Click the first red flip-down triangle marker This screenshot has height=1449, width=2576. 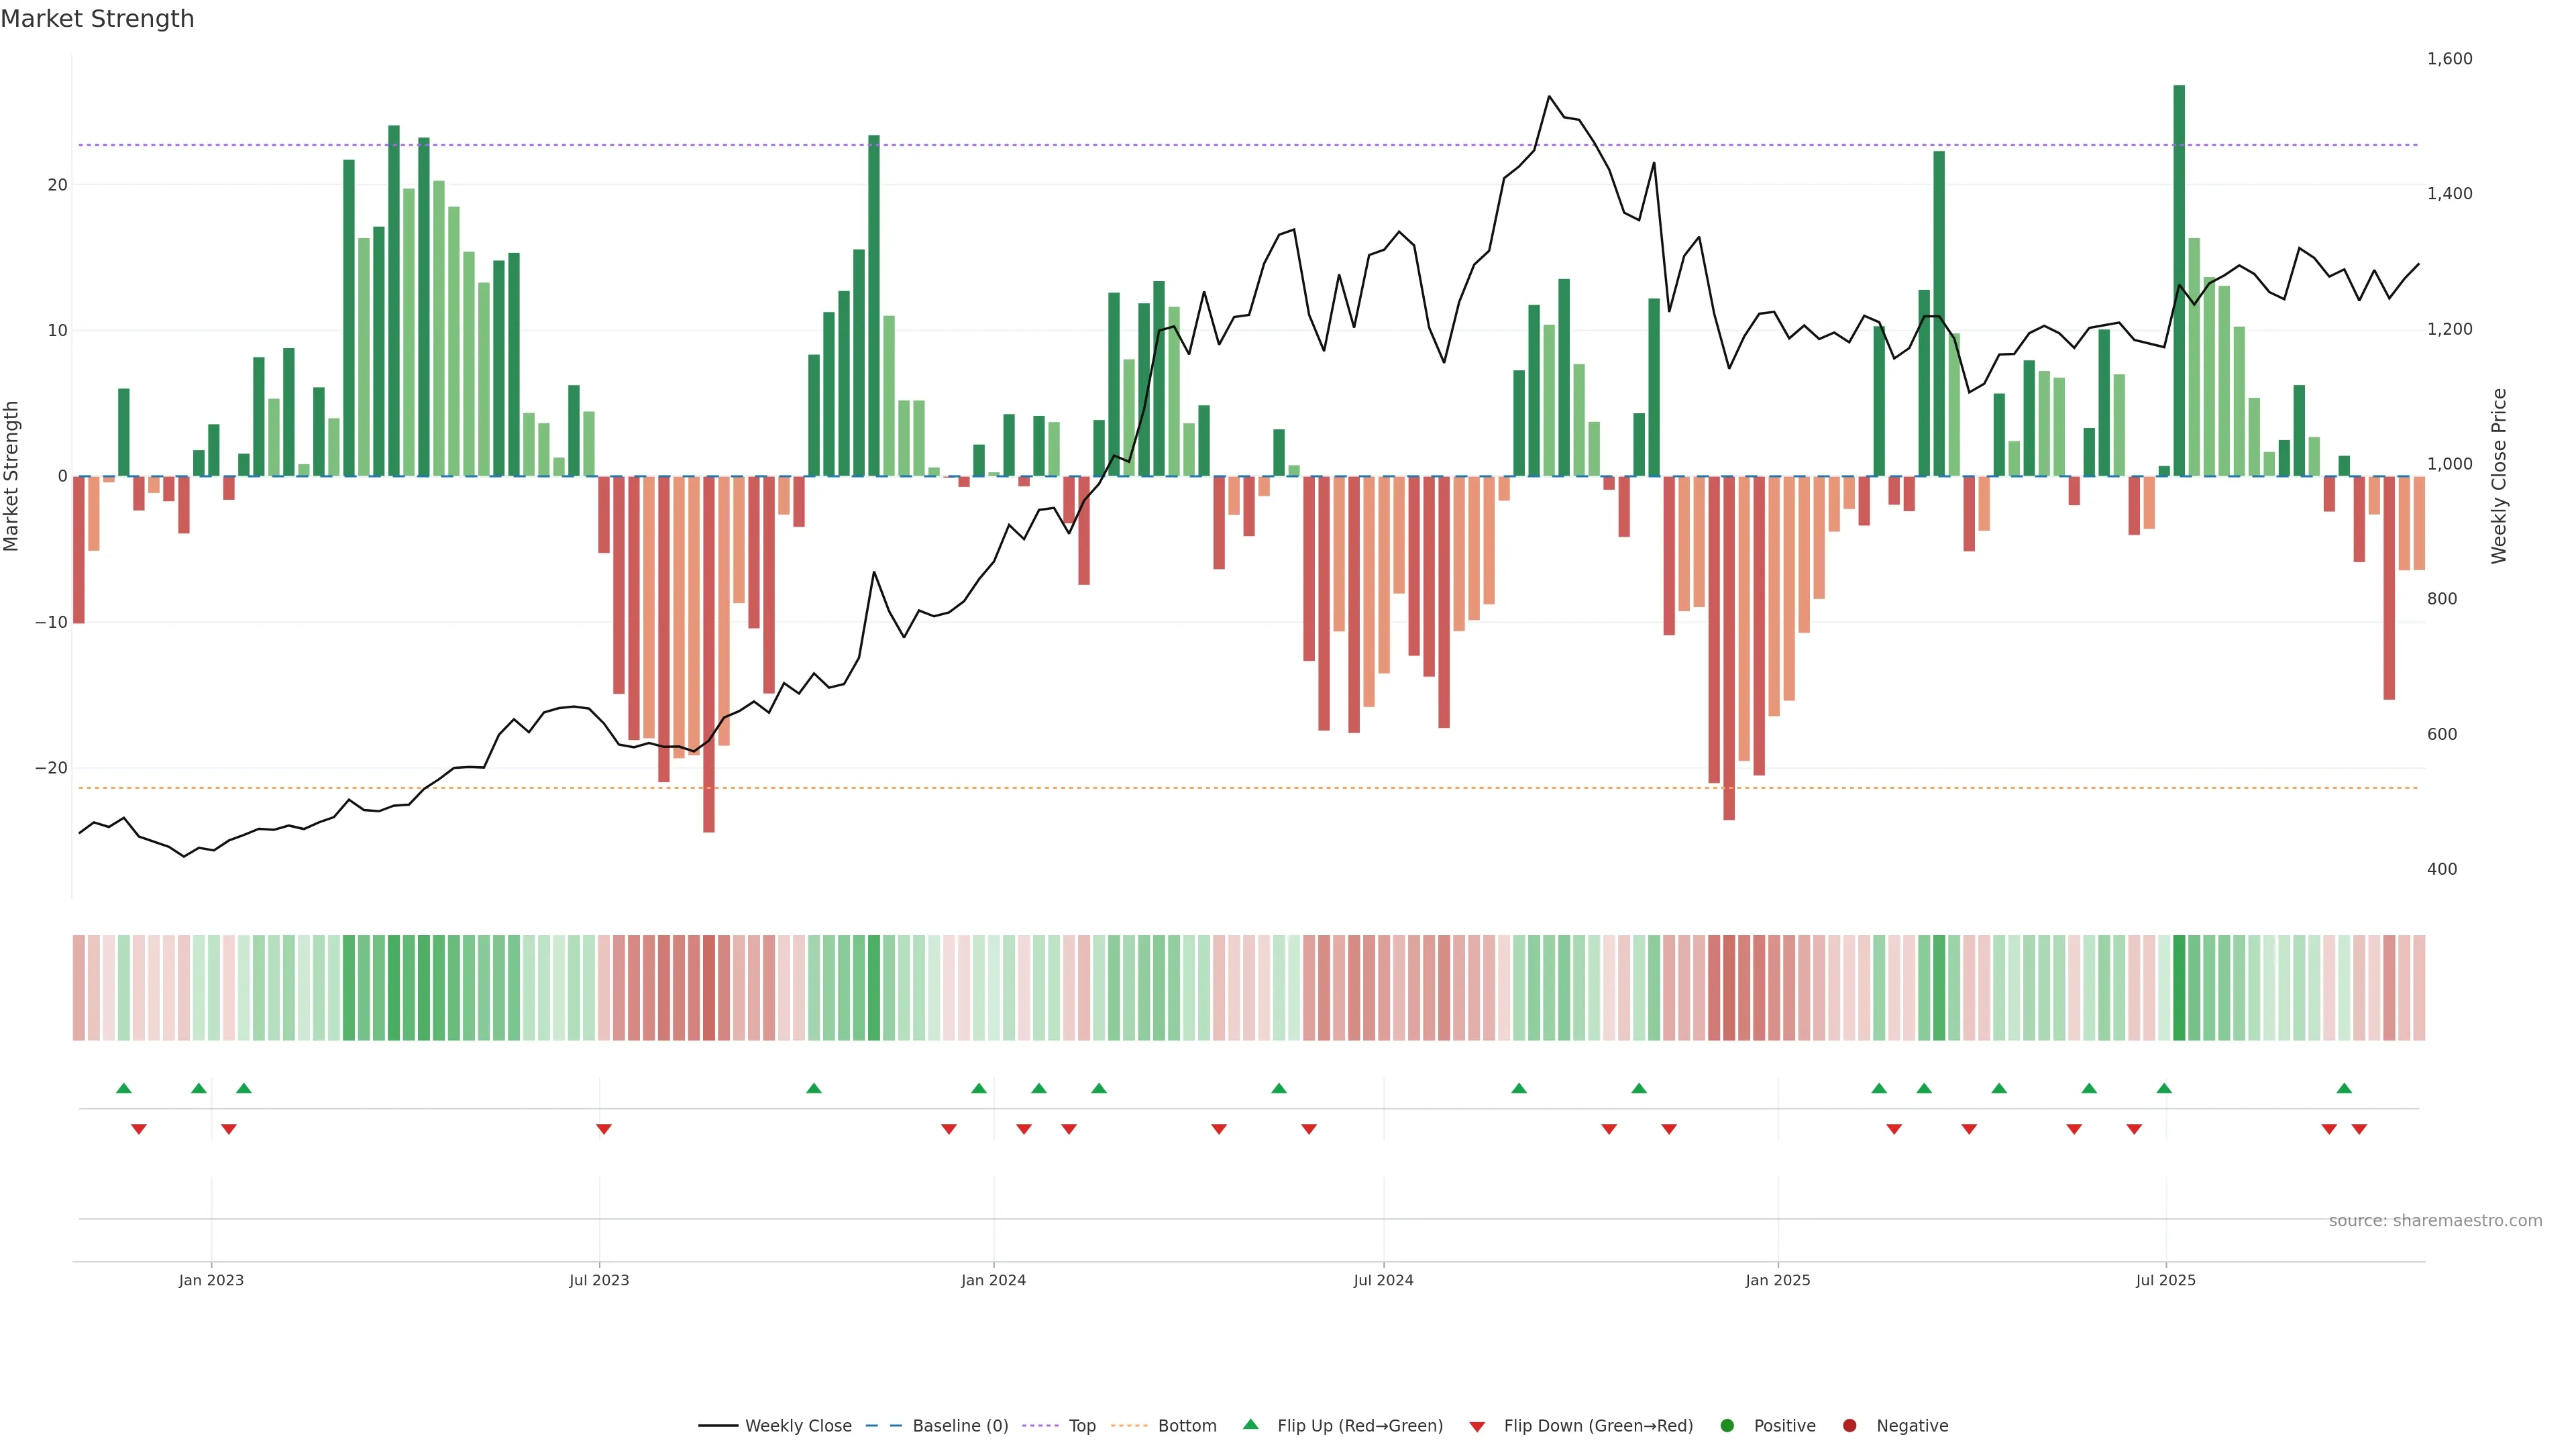point(139,1129)
